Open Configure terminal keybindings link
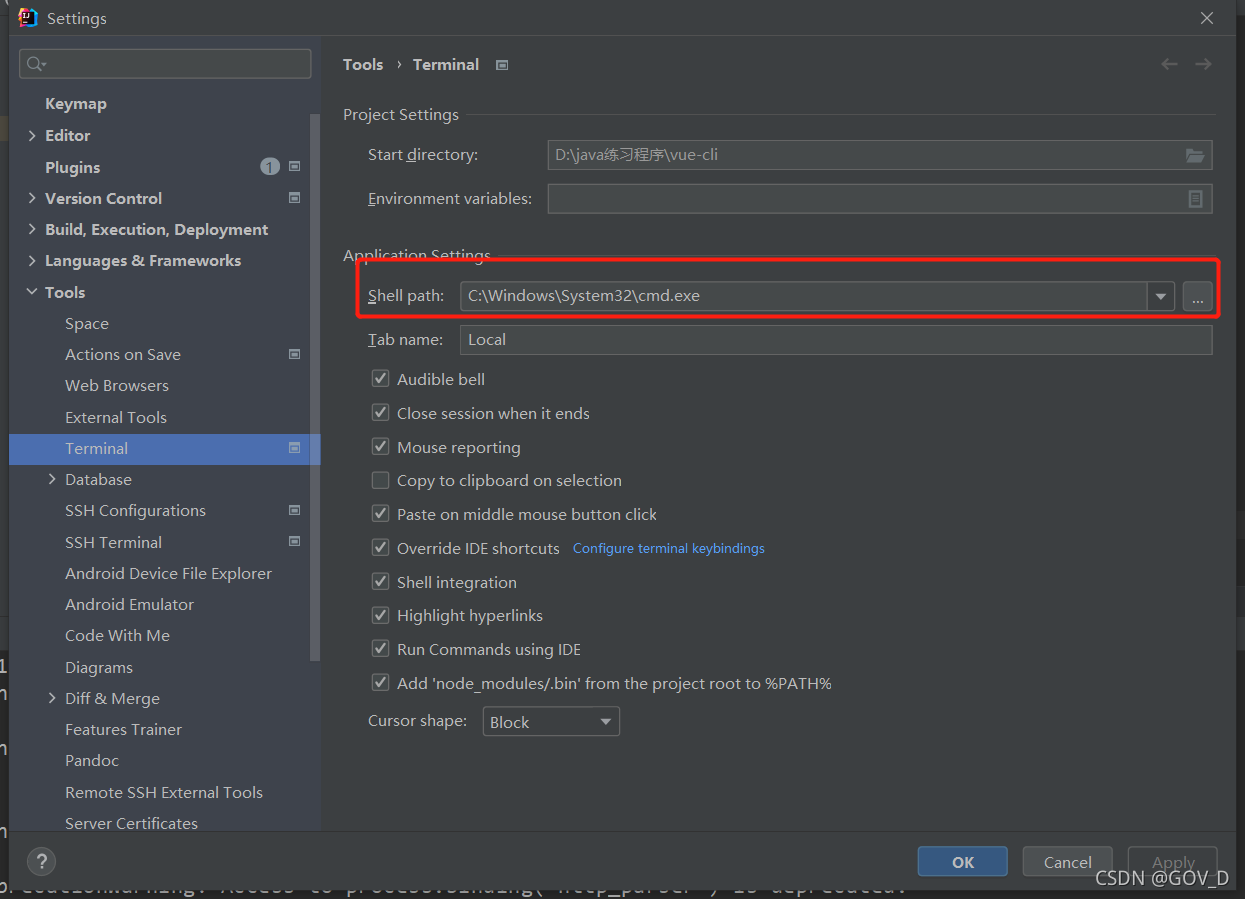This screenshot has height=899, width=1245. [669, 548]
